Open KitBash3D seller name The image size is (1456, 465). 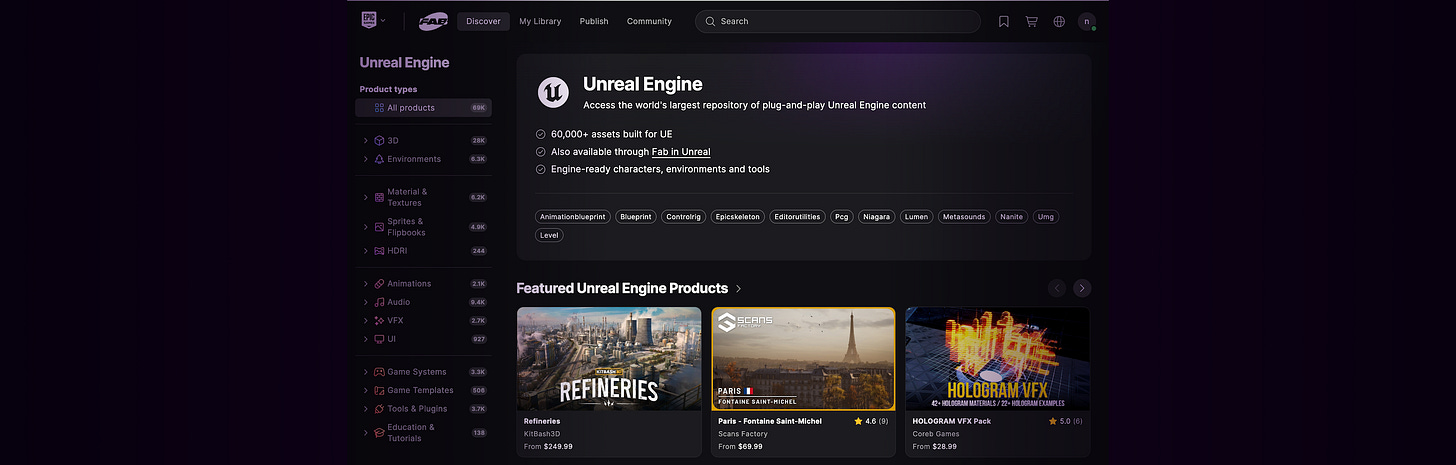[542, 434]
